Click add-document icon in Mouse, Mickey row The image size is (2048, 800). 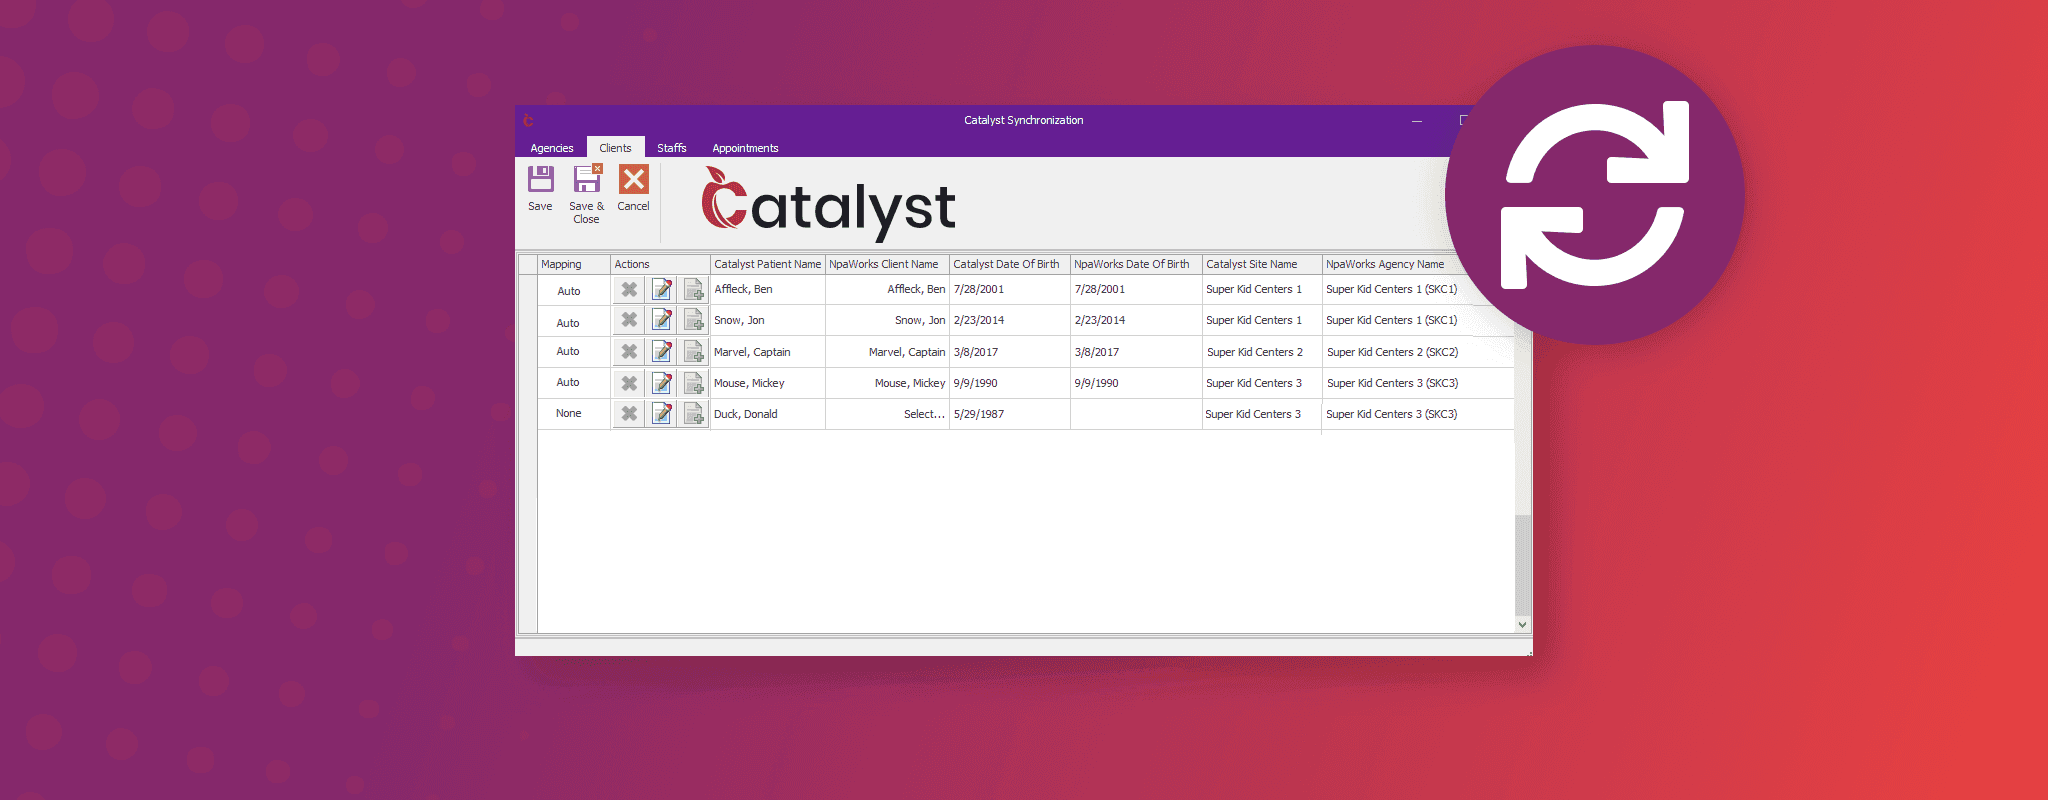pyautogui.click(x=693, y=383)
